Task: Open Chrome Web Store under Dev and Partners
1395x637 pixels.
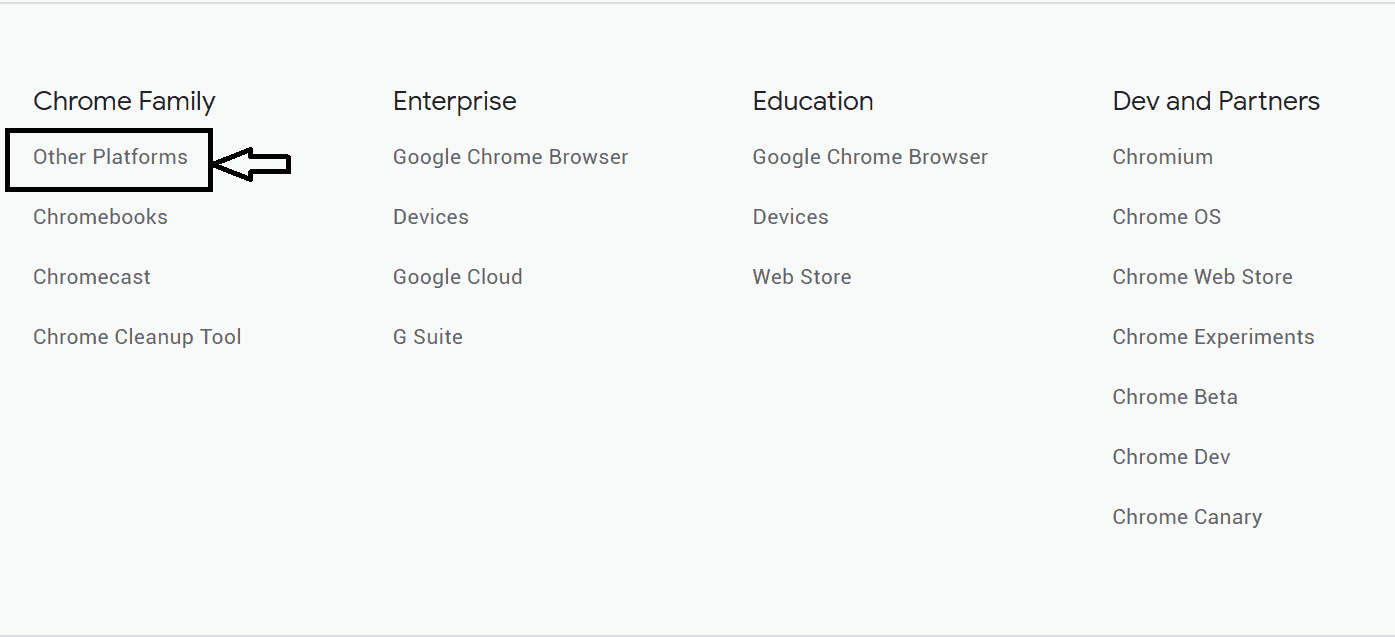Action: click(1202, 277)
